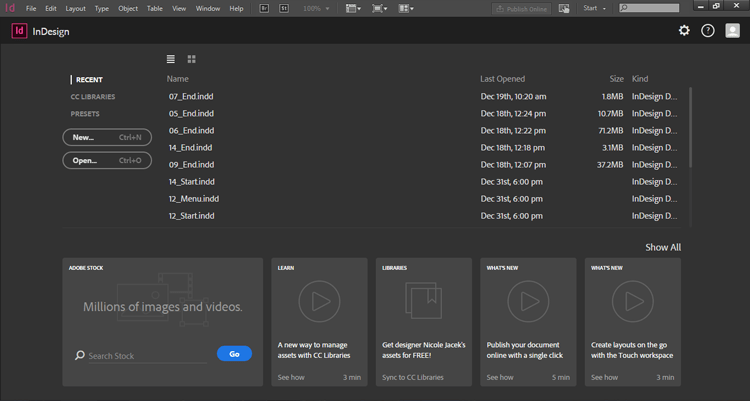Open the Type menu

[102, 8]
